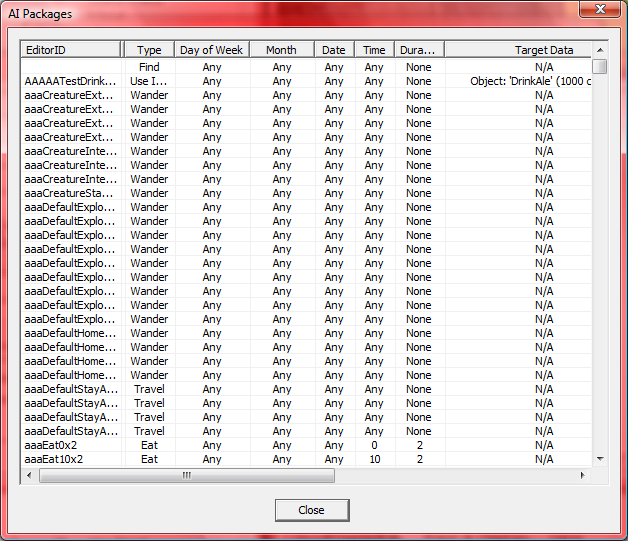Click the horizontal scrollbar left arrow
The height and width of the screenshot is (541, 628).
pyautogui.click(x=30, y=475)
